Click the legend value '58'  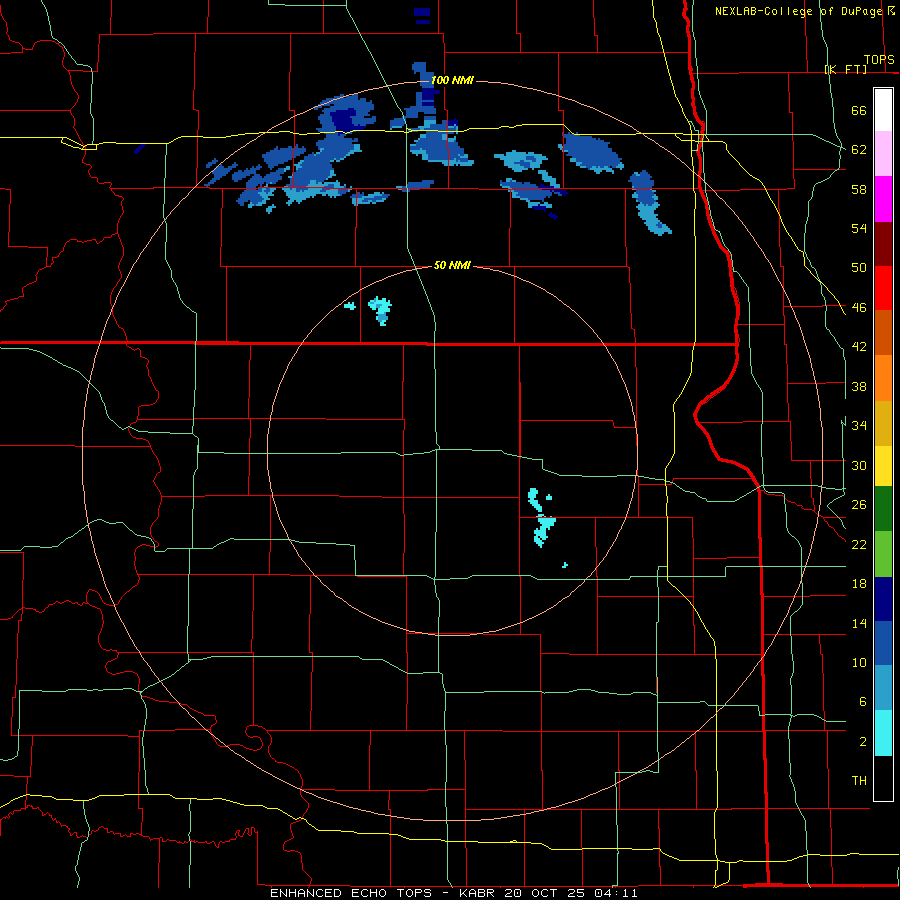859,189
